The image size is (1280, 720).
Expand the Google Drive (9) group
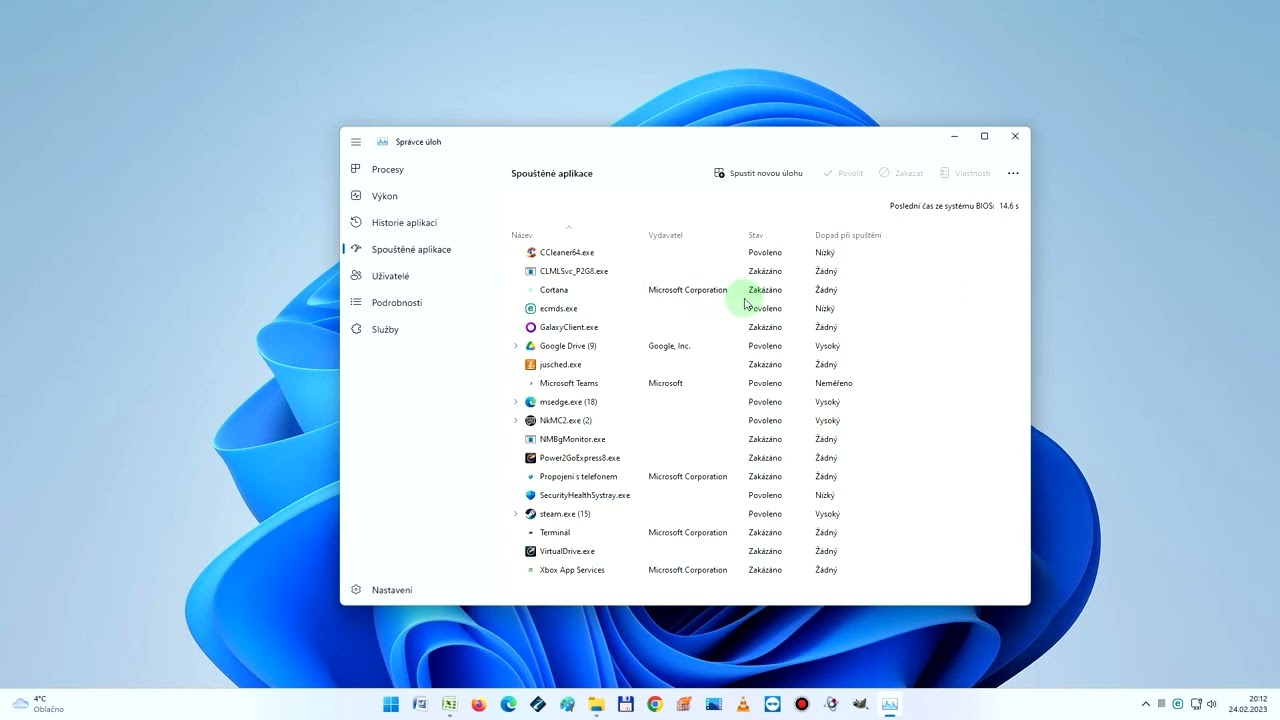pyautogui.click(x=516, y=346)
